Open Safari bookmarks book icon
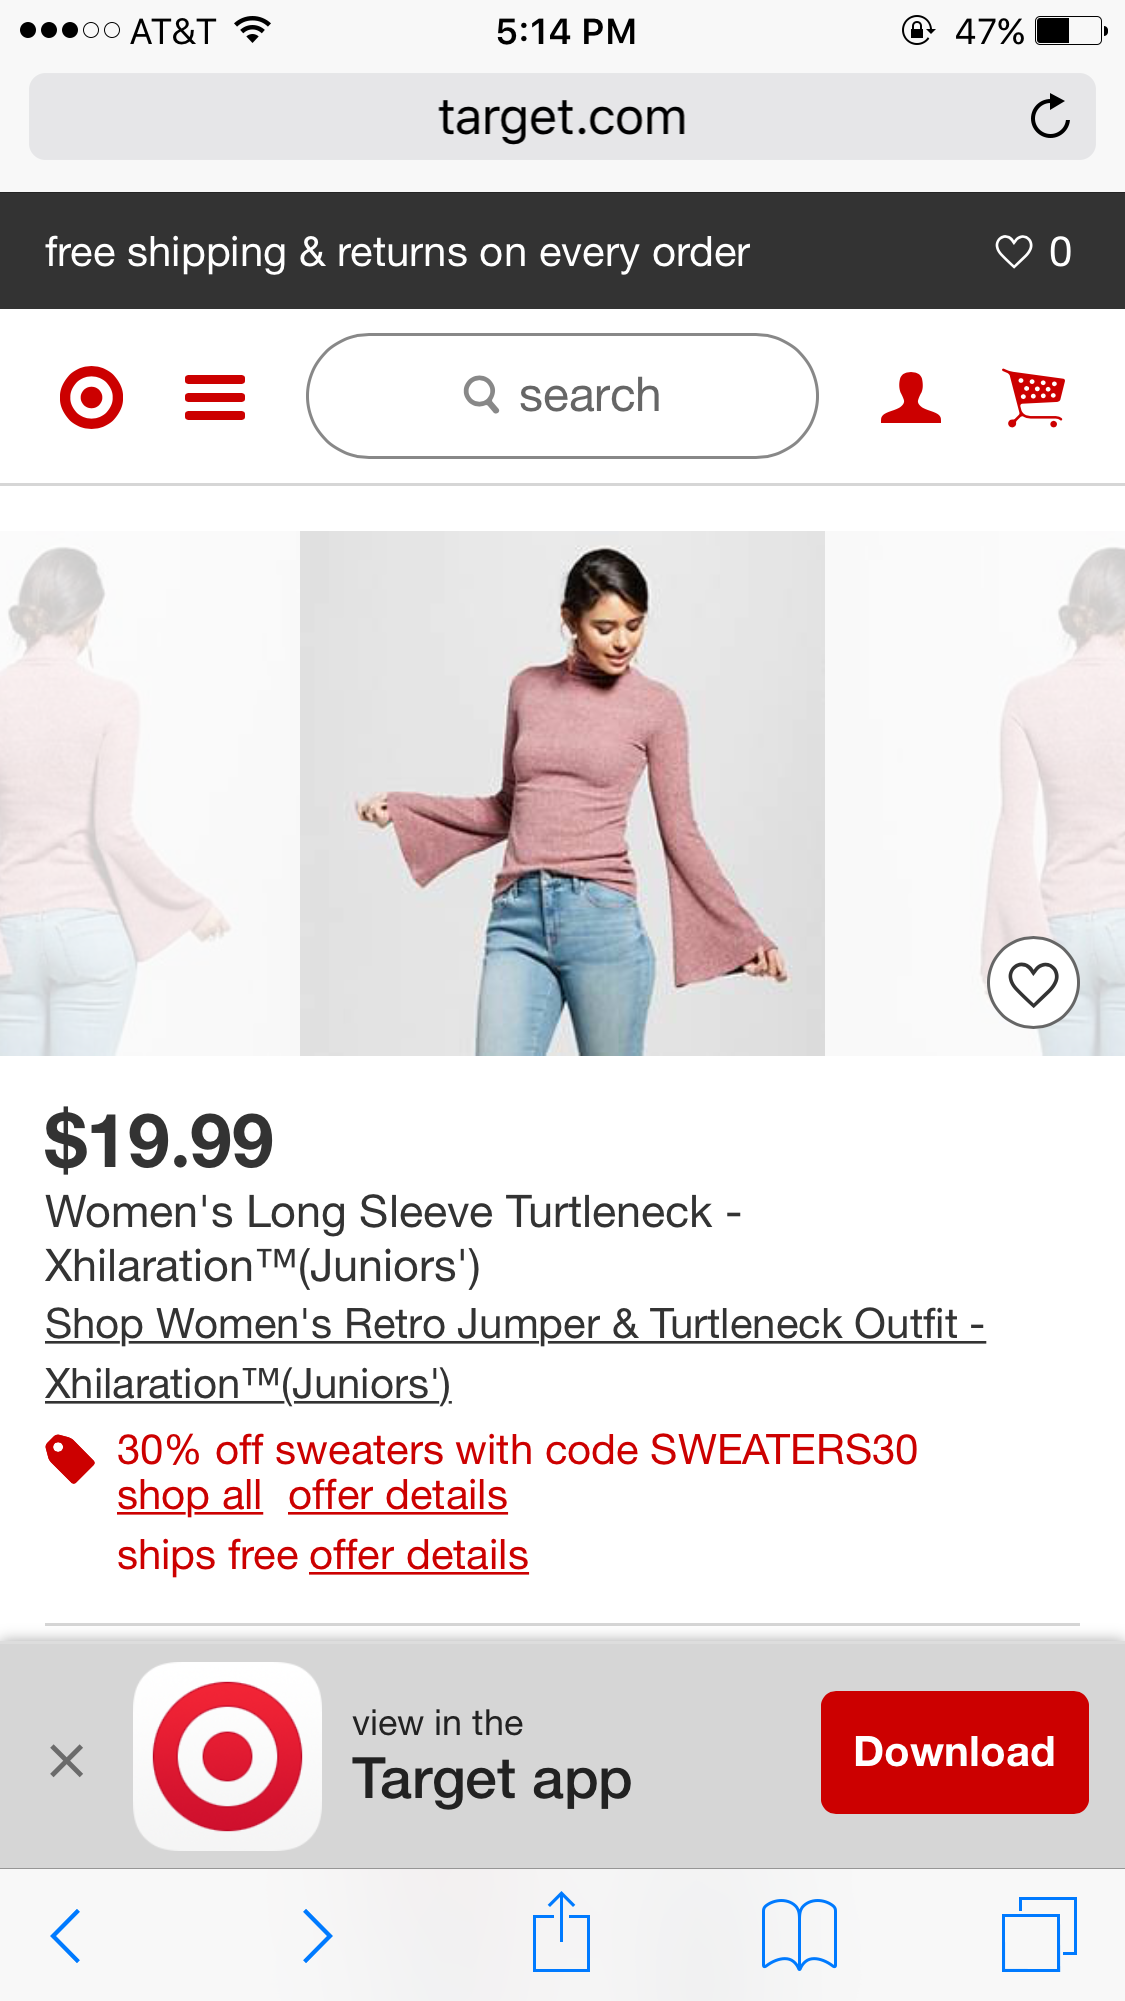The image size is (1125, 2001). click(799, 1934)
